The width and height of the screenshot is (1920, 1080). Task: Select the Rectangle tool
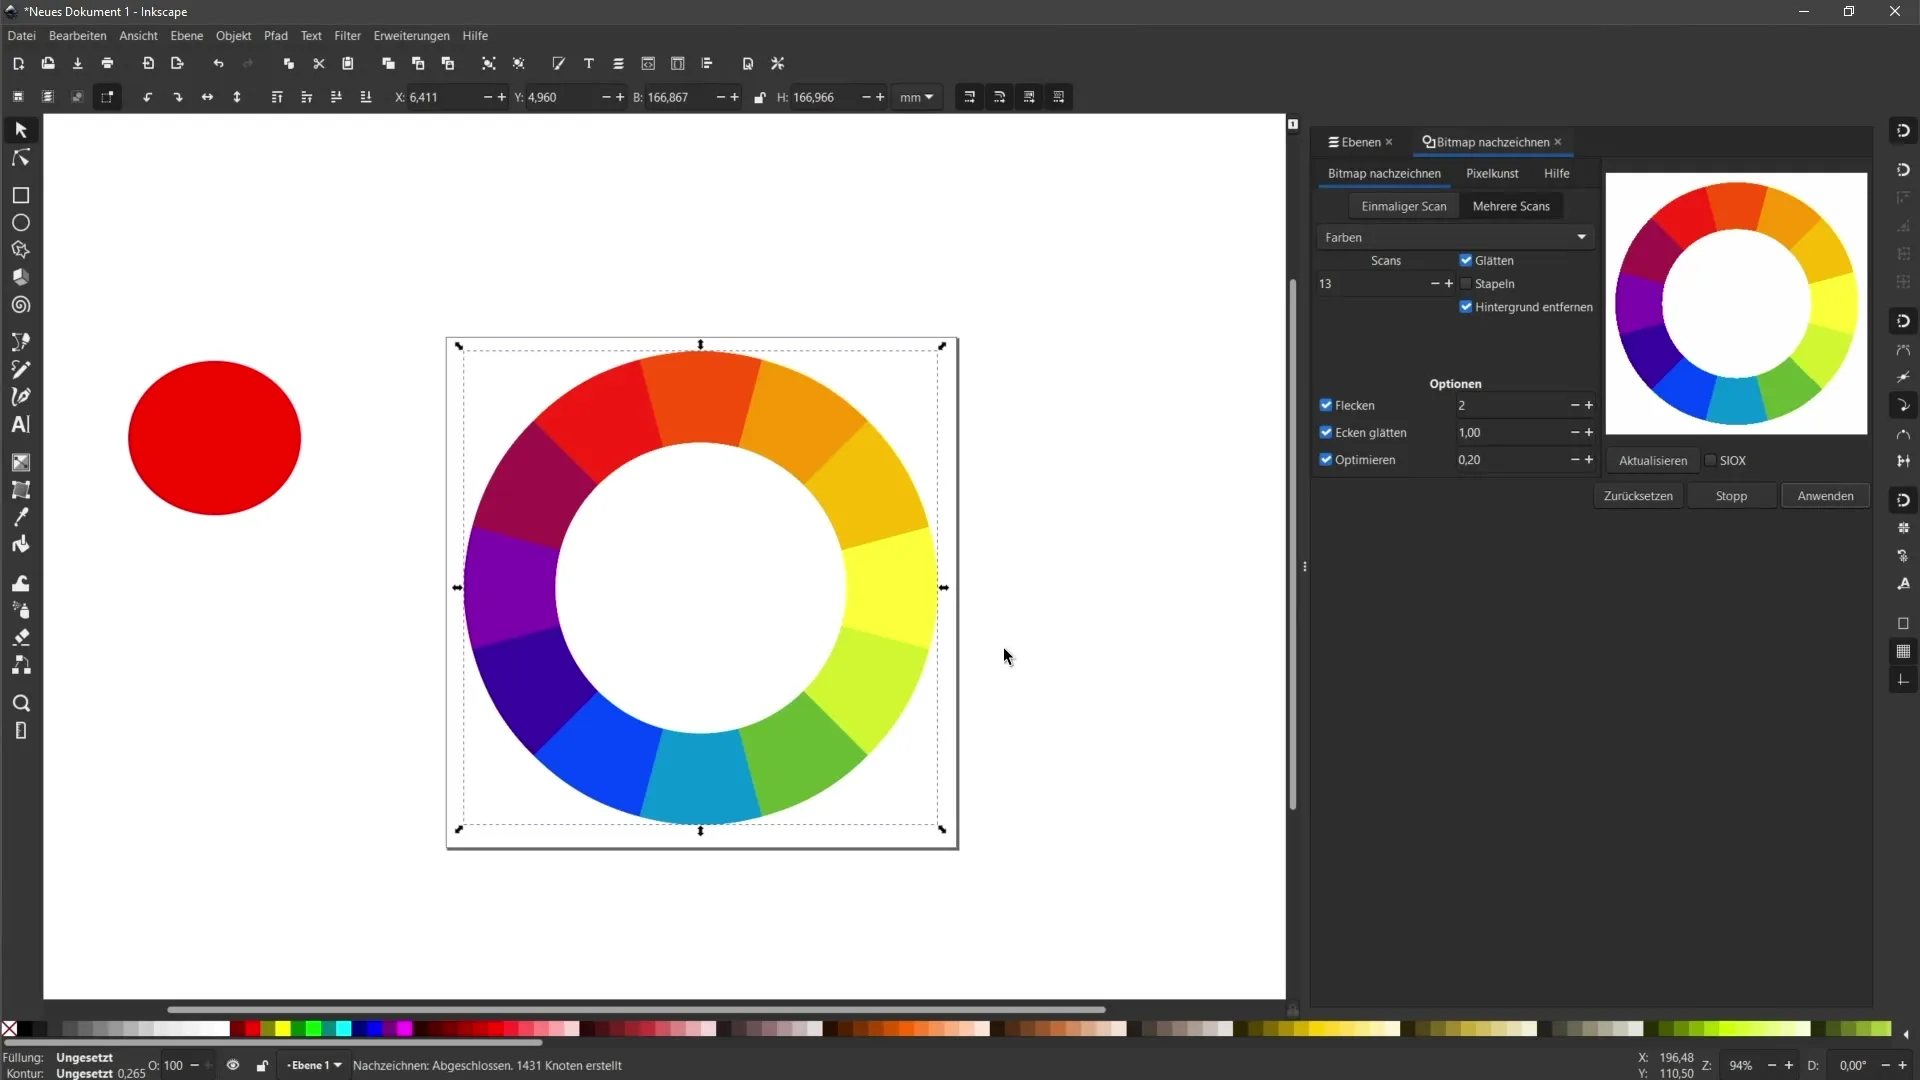coord(20,195)
